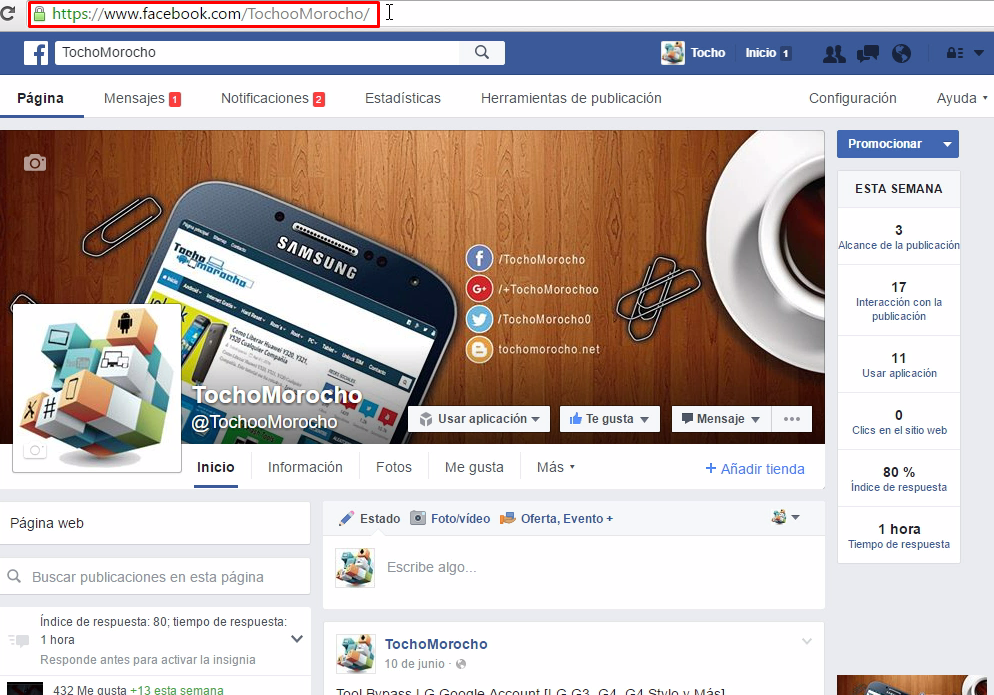Click Índice de respuesta stat

[x=899, y=479]
